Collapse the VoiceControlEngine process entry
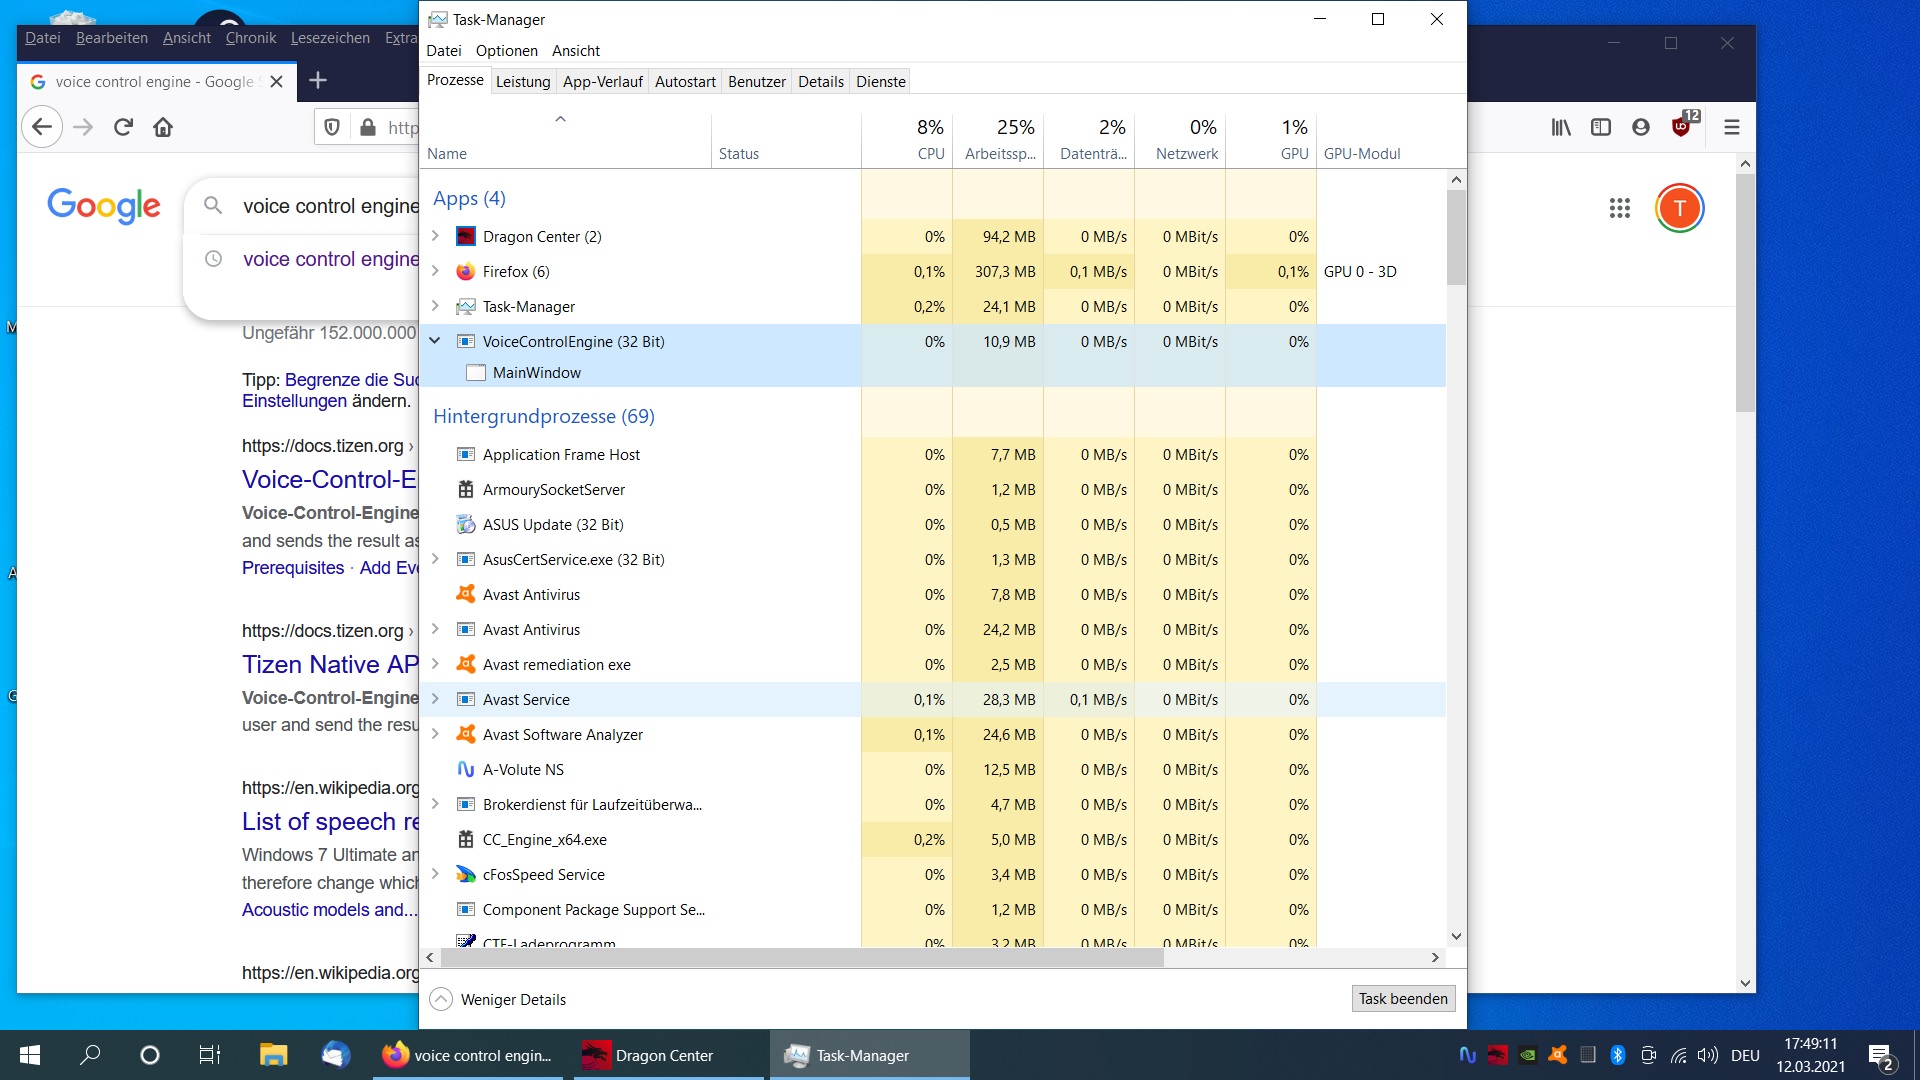Screen dimensions: 1920x1080 pyautogui.click(x=435, y=341)
